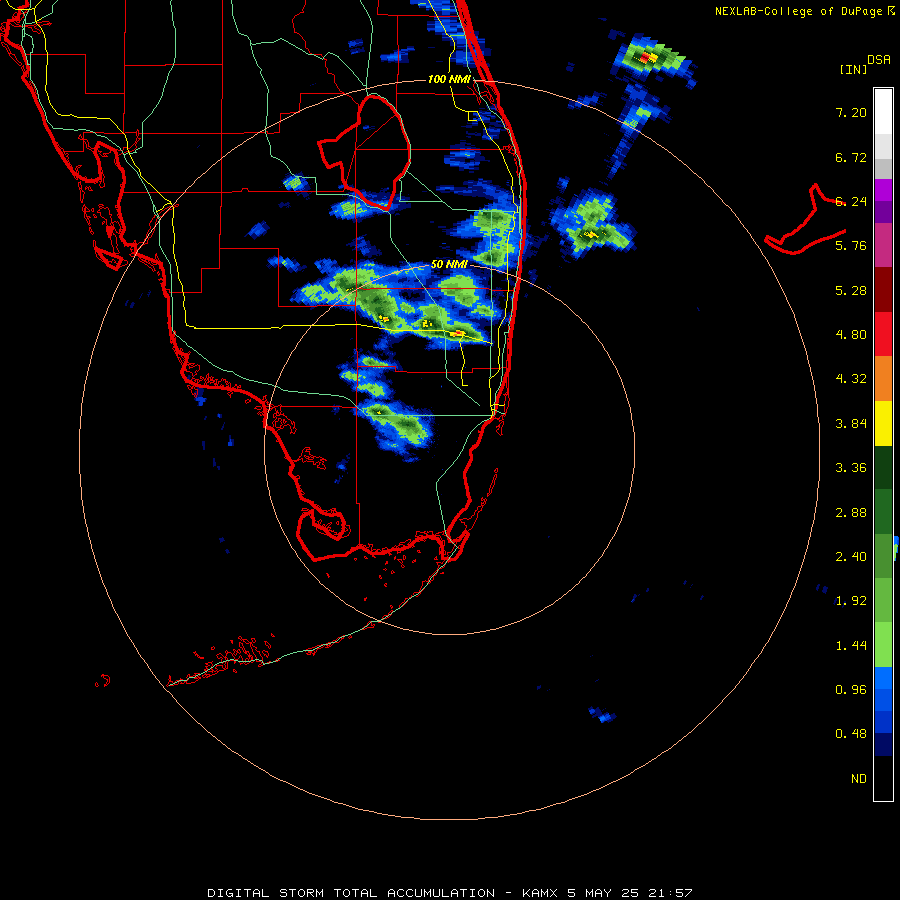Click the 1.44 legend value
900x900 pixels.
851,646
